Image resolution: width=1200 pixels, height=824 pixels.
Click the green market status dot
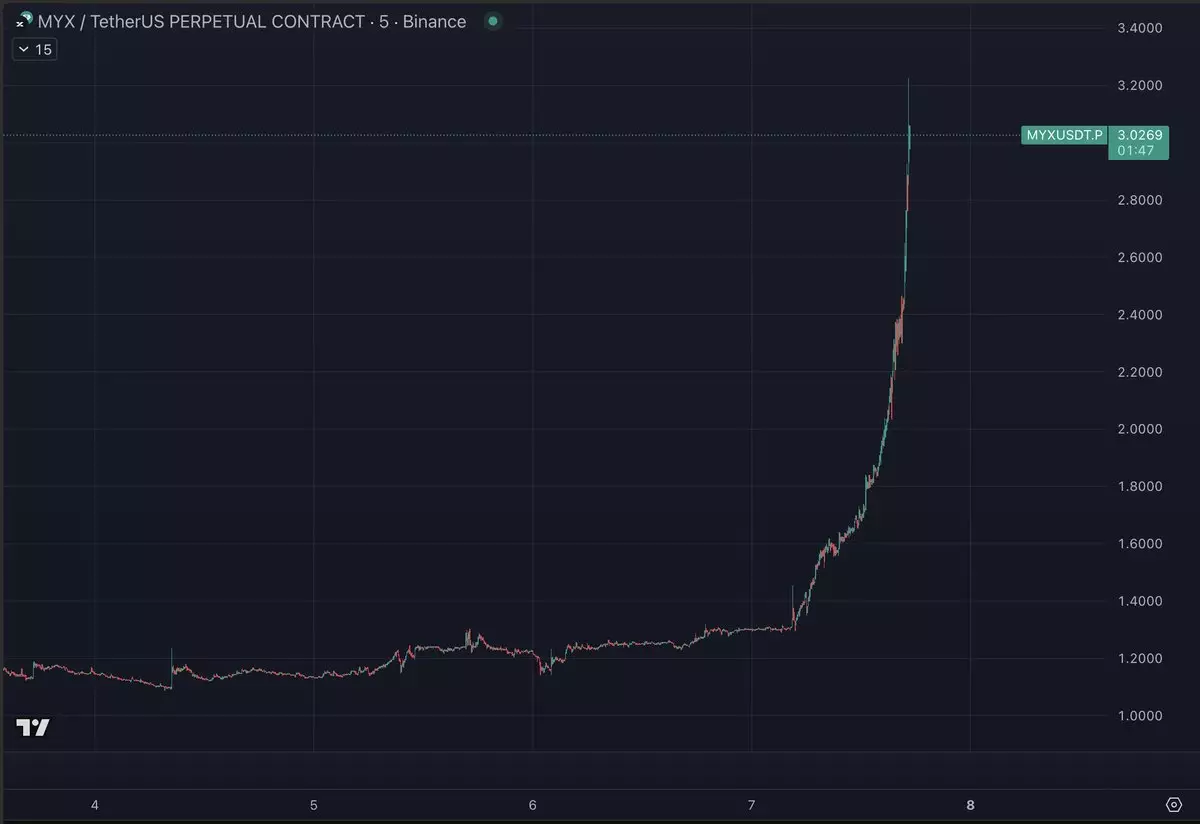[x=492, y=21]
